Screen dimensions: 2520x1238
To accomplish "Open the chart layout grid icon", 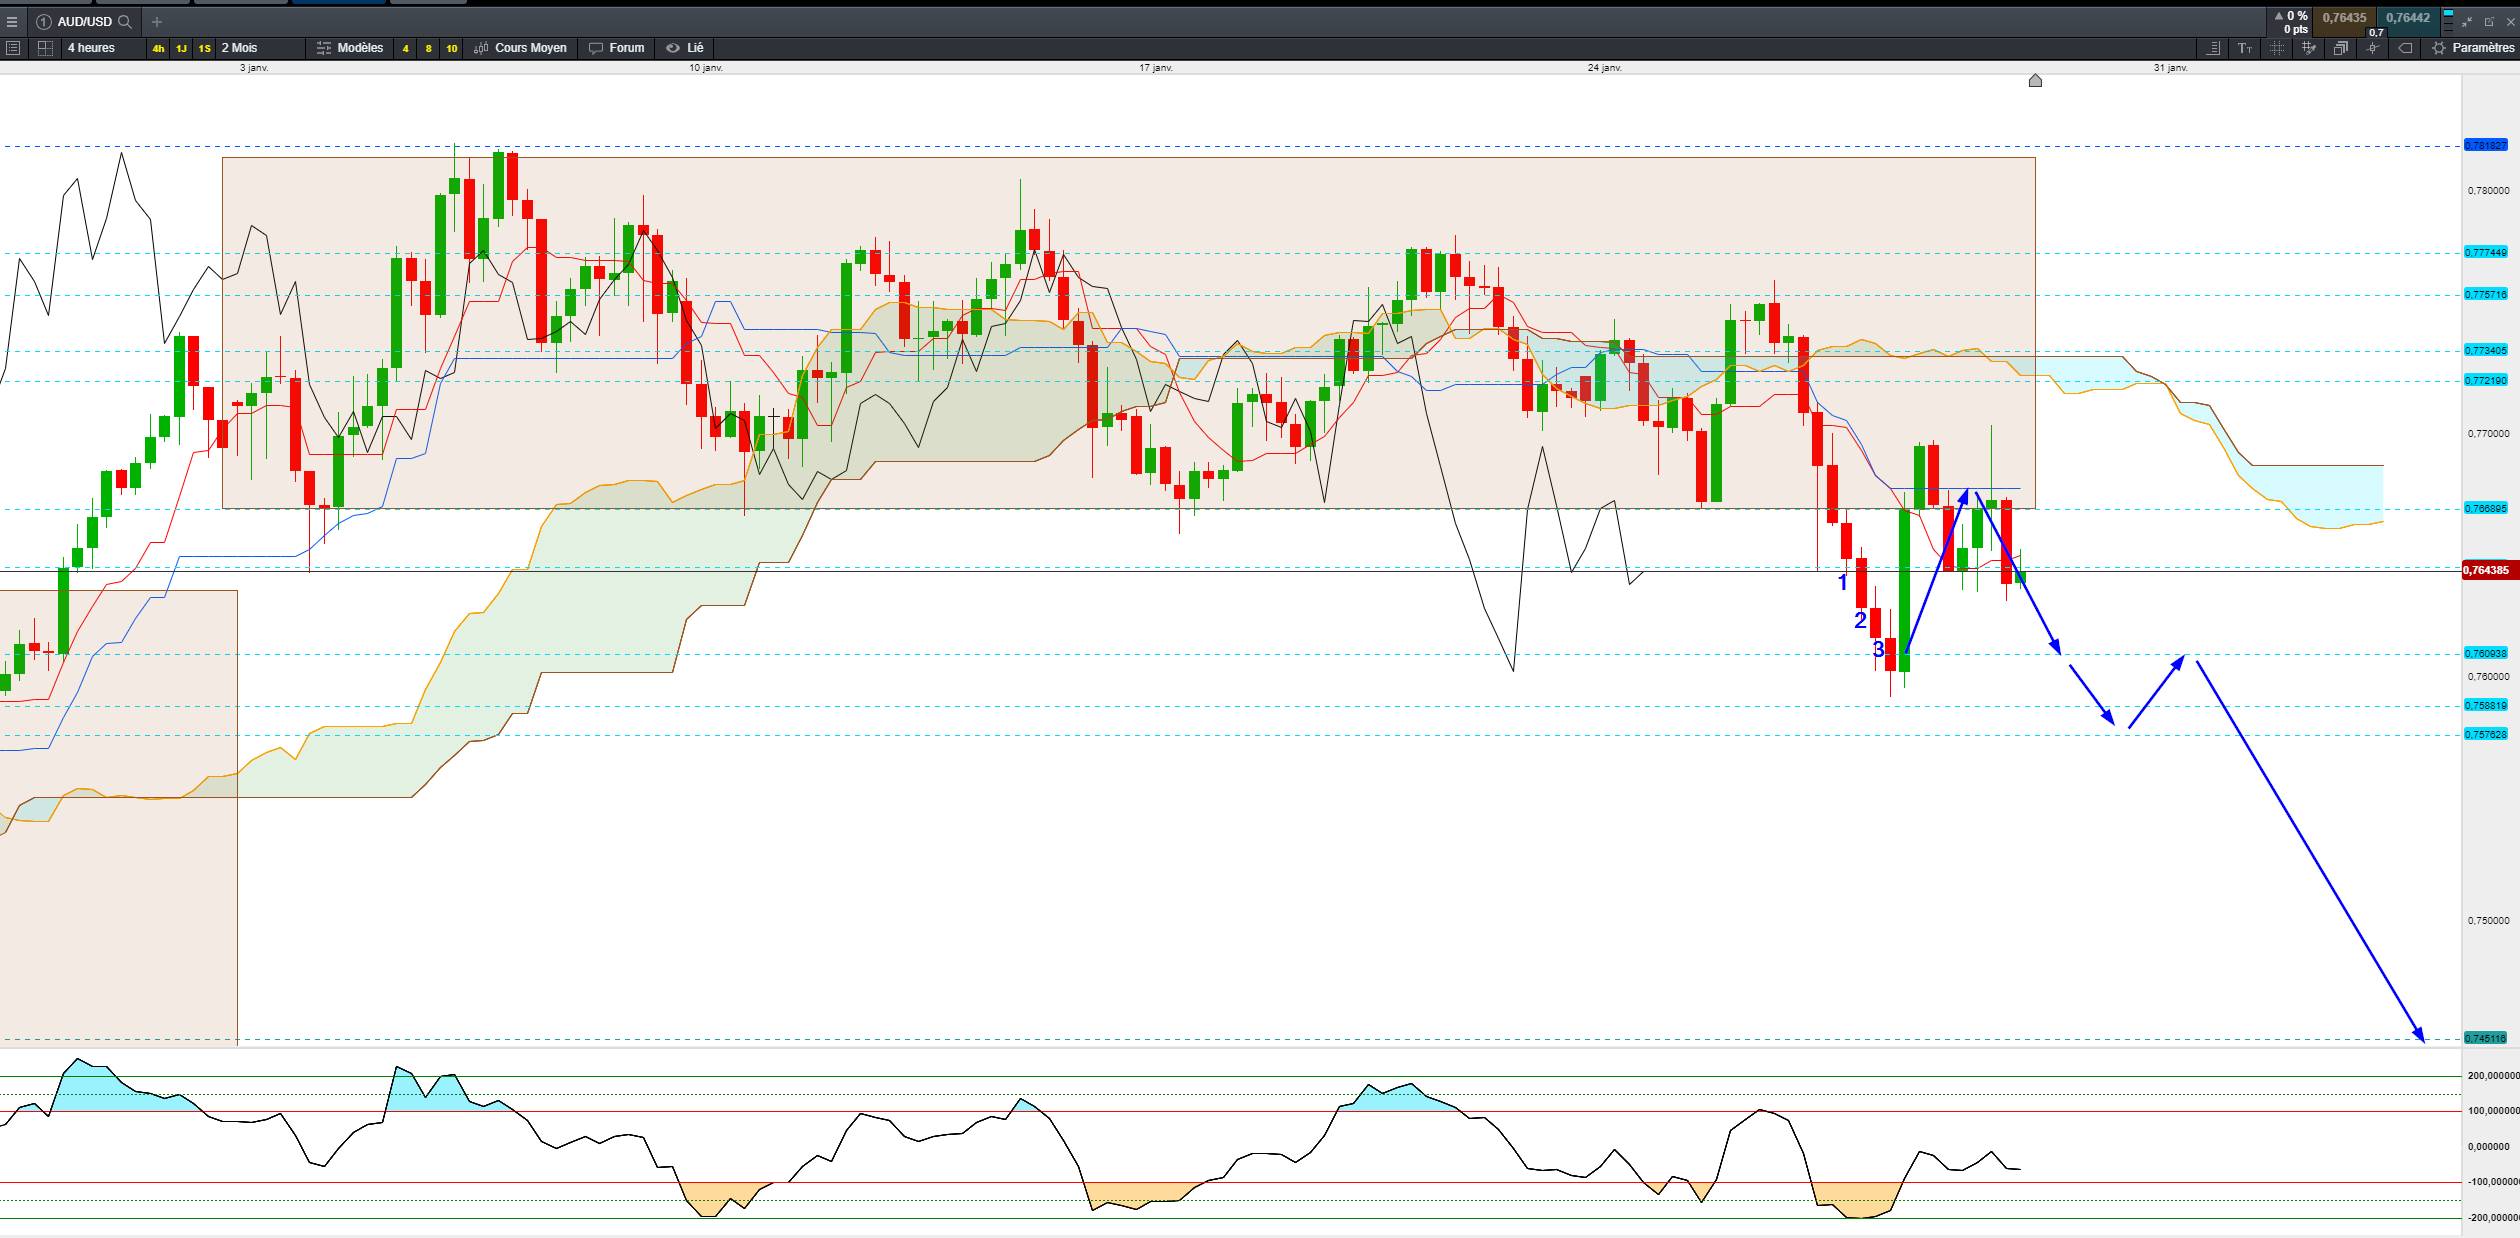I will 45,48.
